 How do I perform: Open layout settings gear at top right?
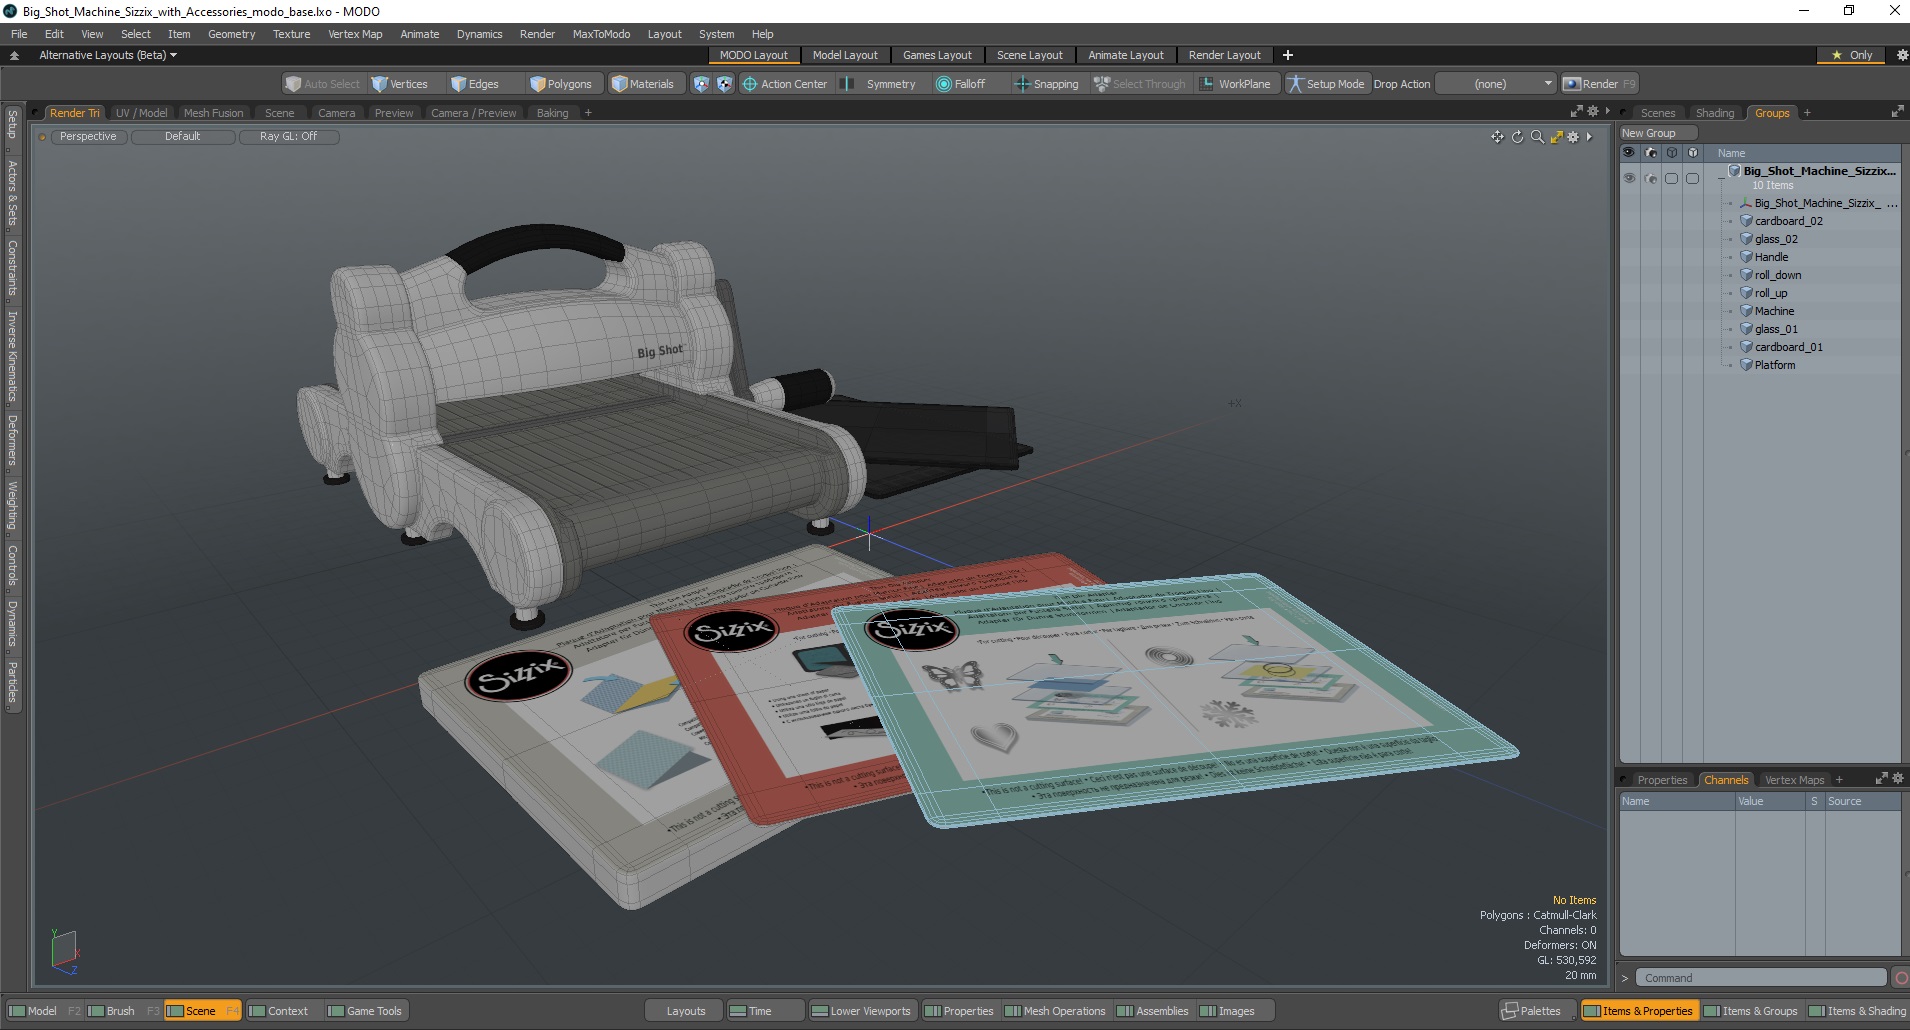(1902, 55)
